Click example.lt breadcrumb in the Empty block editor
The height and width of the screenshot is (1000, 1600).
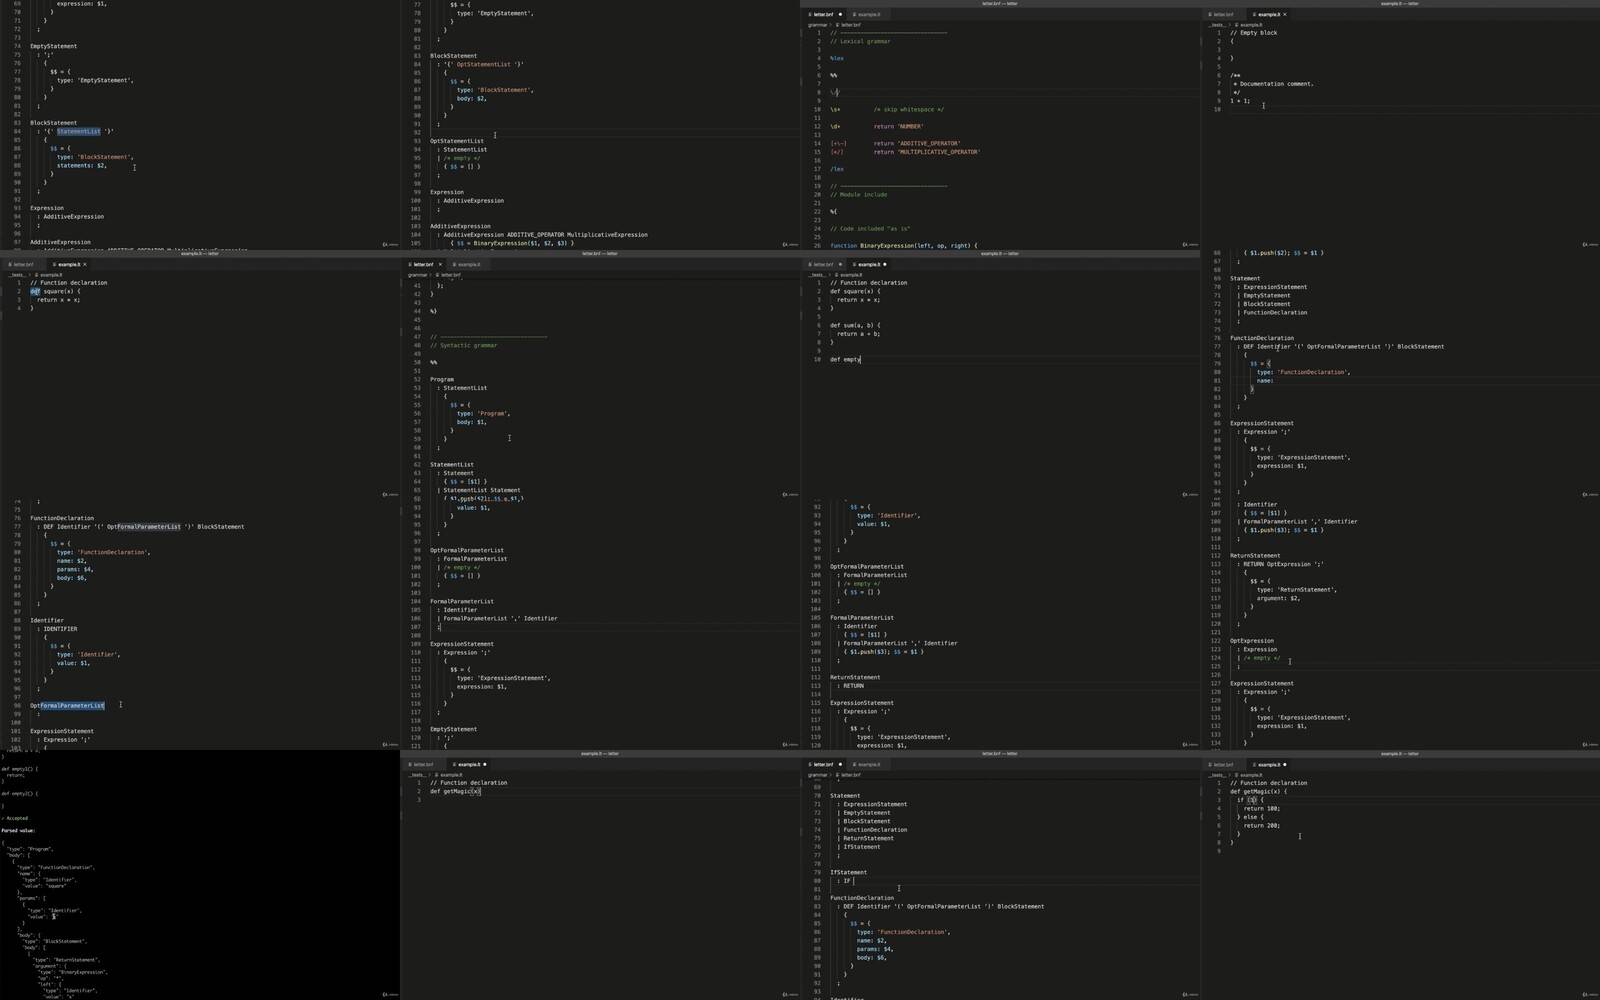pyautogui.click(x=1251, y=24)
